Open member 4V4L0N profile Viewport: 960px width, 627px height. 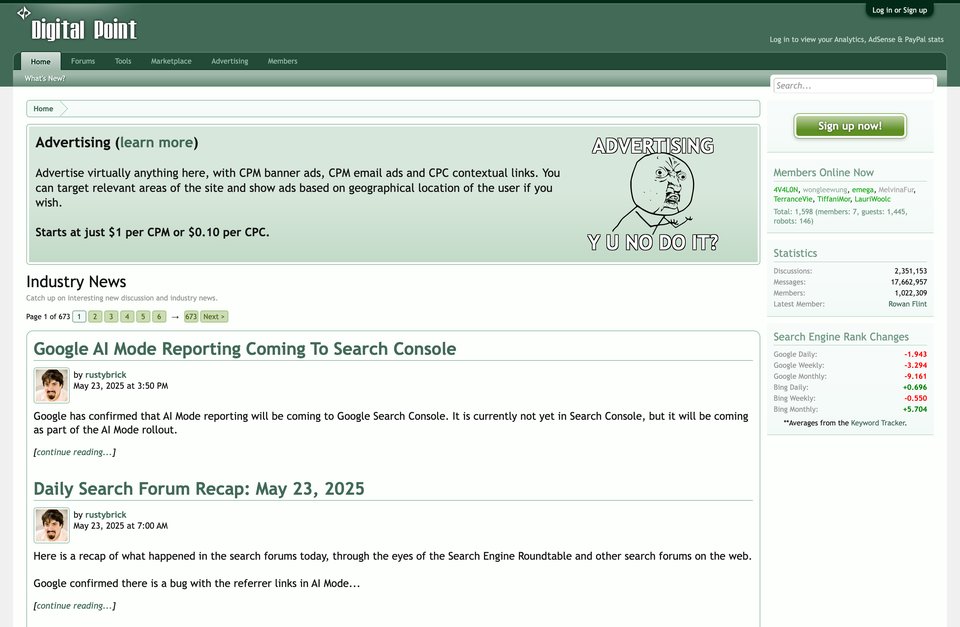pos(786,190)
